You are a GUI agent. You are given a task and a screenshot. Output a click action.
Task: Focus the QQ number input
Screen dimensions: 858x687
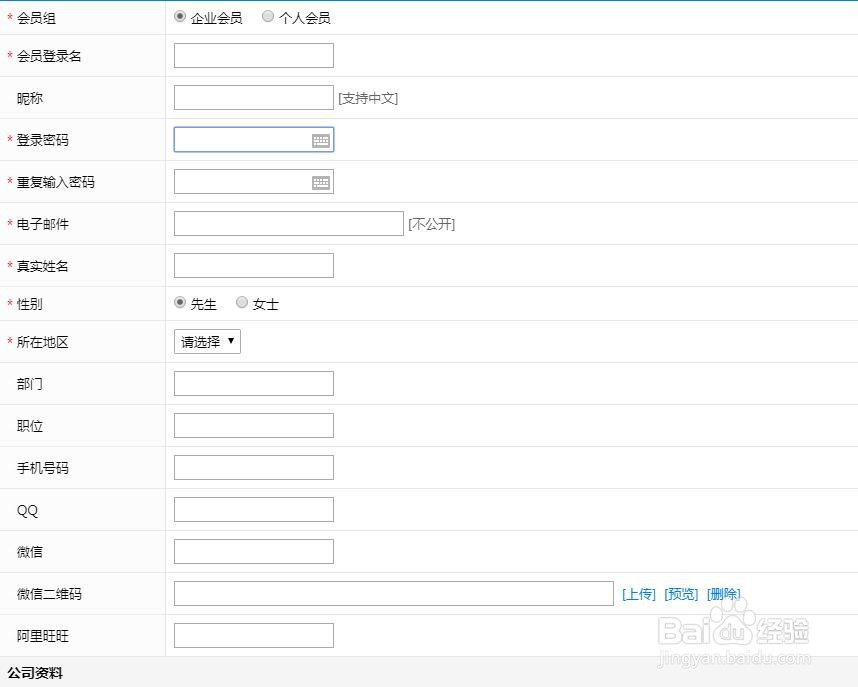click(253, 510)
